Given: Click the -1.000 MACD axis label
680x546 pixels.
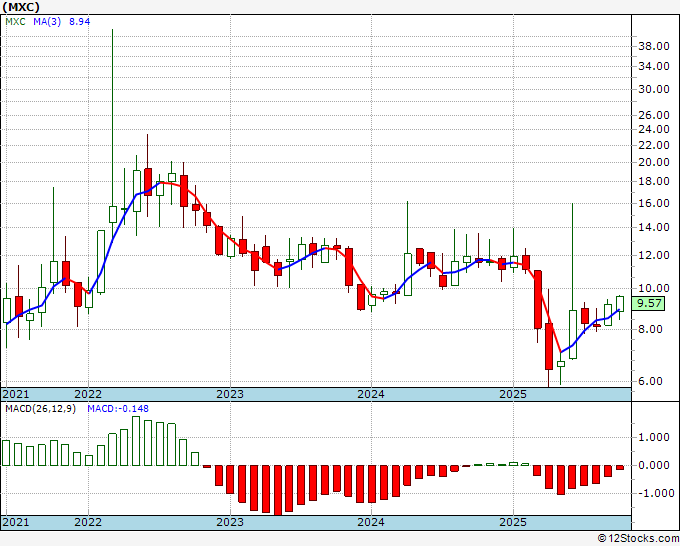Looking at the screenshot, I should tap(652, 493).
